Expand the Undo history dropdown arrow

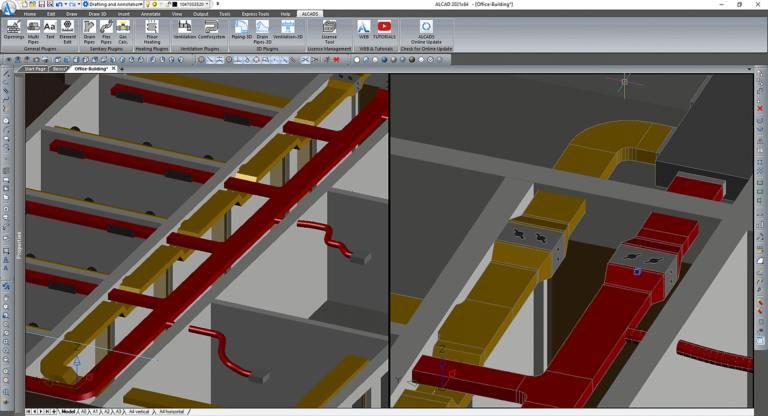(65, 4)
